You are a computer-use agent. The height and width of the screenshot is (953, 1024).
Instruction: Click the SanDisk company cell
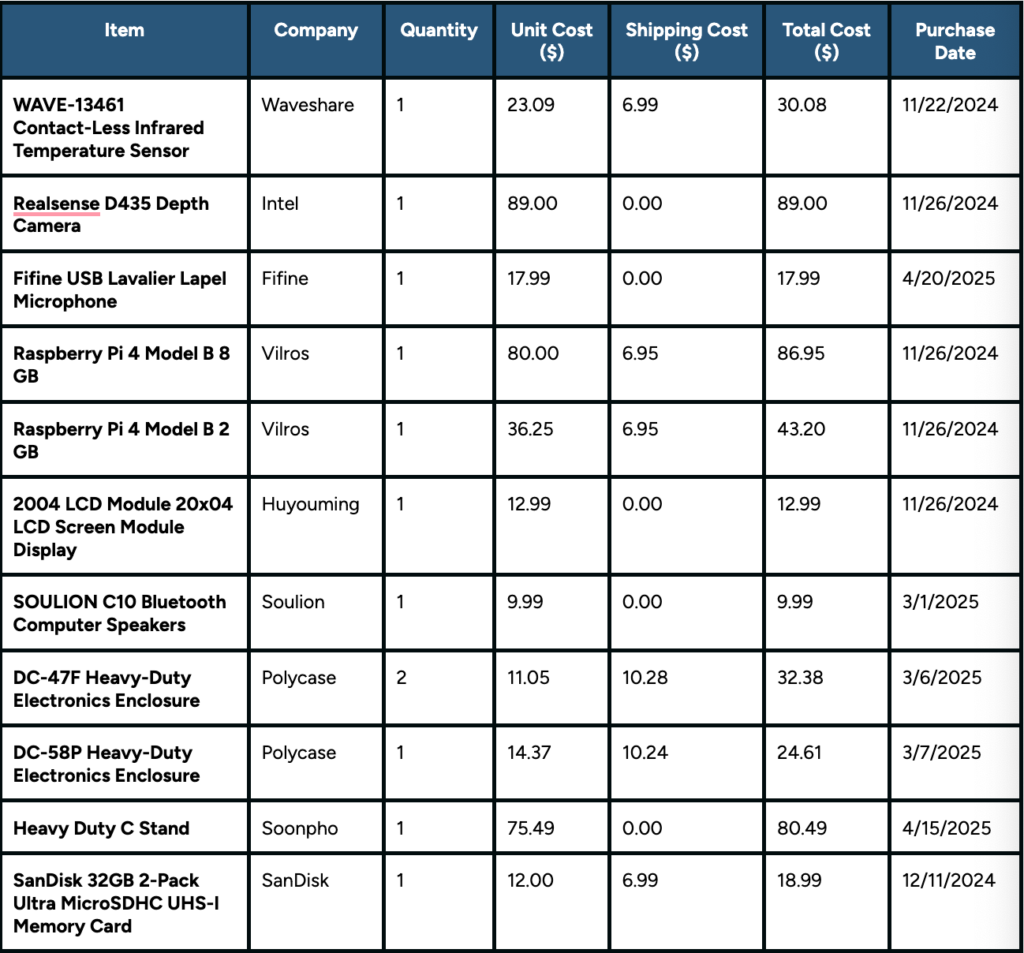pos(316,902)
